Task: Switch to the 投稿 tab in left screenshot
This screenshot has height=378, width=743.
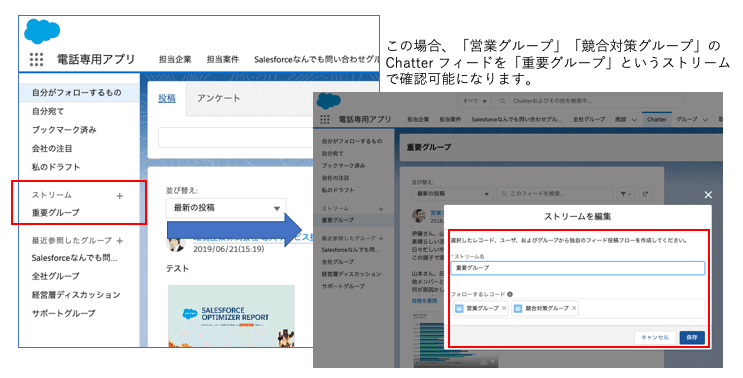Action: coord(167,99)
